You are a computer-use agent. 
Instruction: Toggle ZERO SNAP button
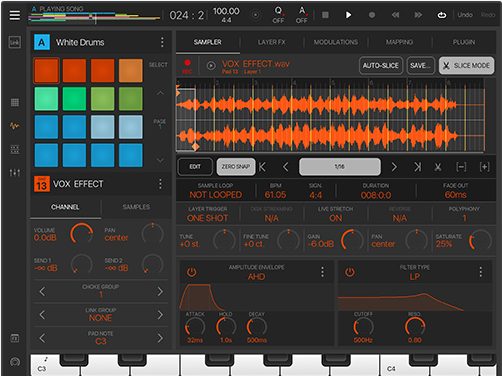point(236,167)
